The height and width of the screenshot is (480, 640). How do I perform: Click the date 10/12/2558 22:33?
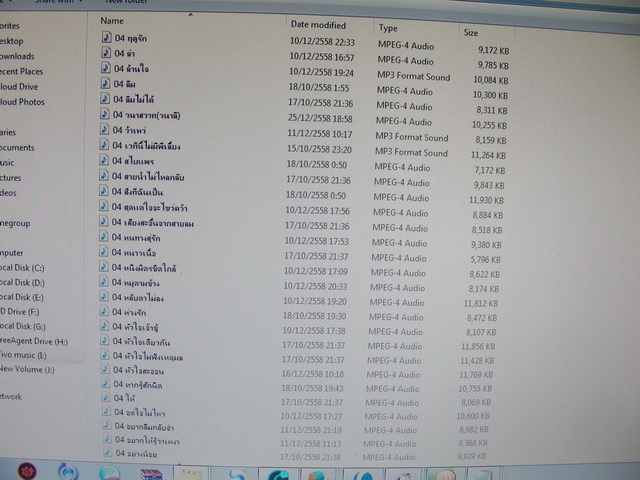click(x=322, y=42)
